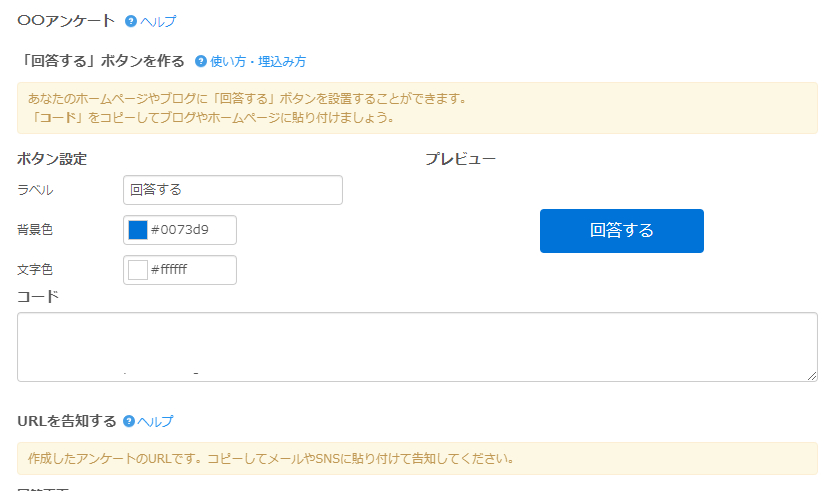Viewport: 836px width, 491px height.
Task: Click help icon beside OOアンケート title
Action: [x=130, y=21]
